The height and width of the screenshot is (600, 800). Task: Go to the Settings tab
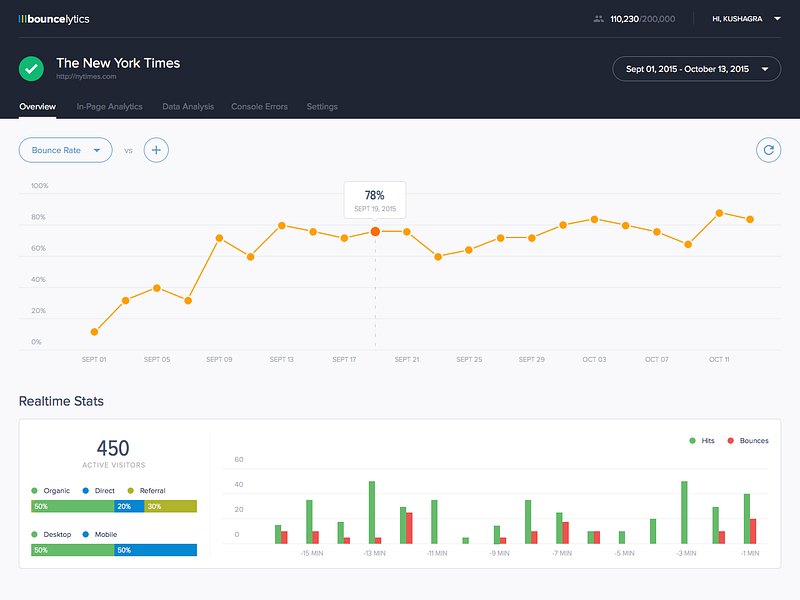point(322,107)
